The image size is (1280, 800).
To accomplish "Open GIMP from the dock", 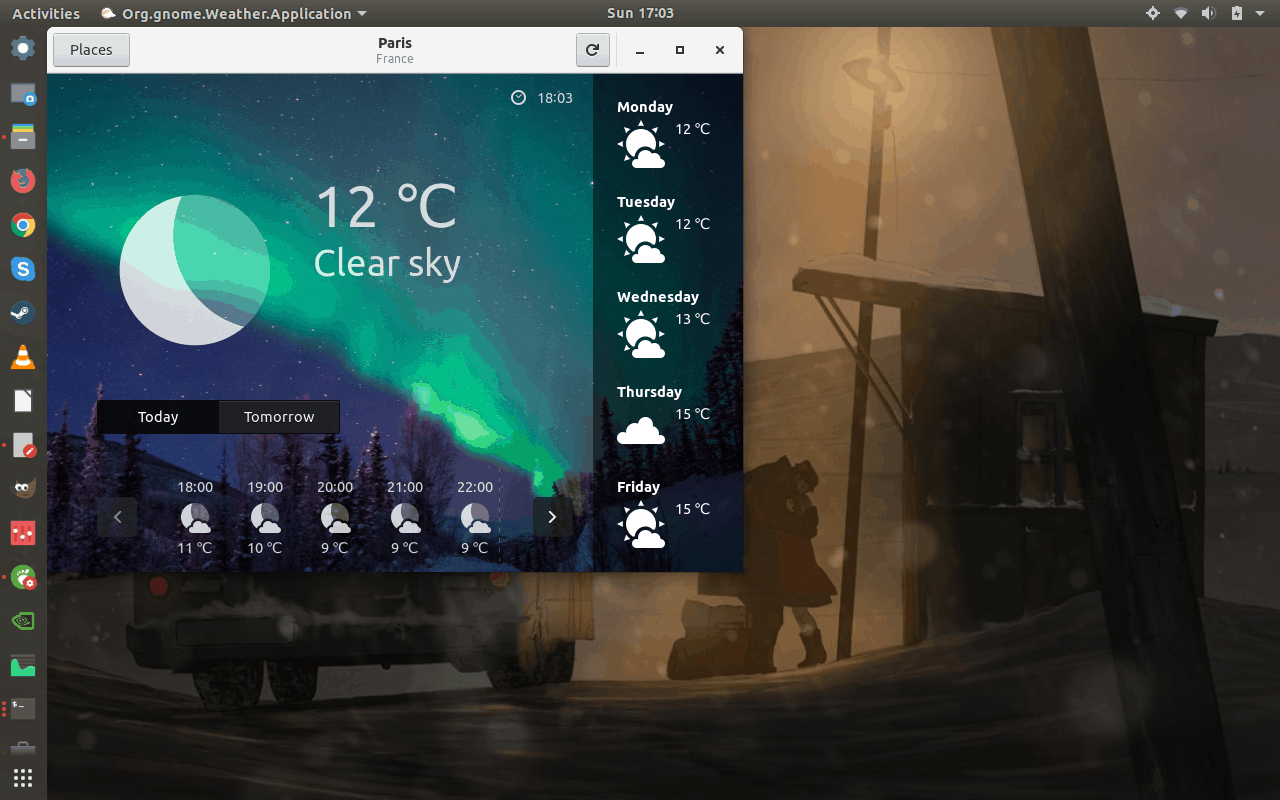I will (x=23, y=489).
